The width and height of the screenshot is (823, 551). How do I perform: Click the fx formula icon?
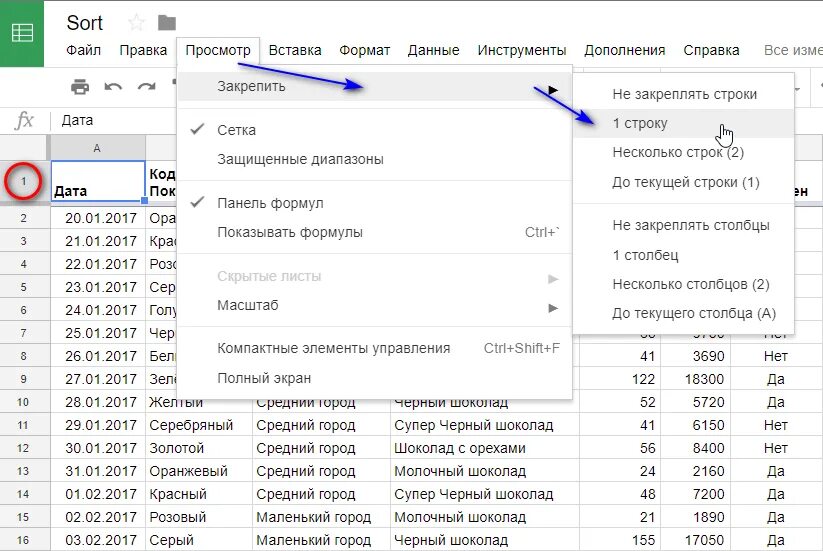click(x=24, y=120)
